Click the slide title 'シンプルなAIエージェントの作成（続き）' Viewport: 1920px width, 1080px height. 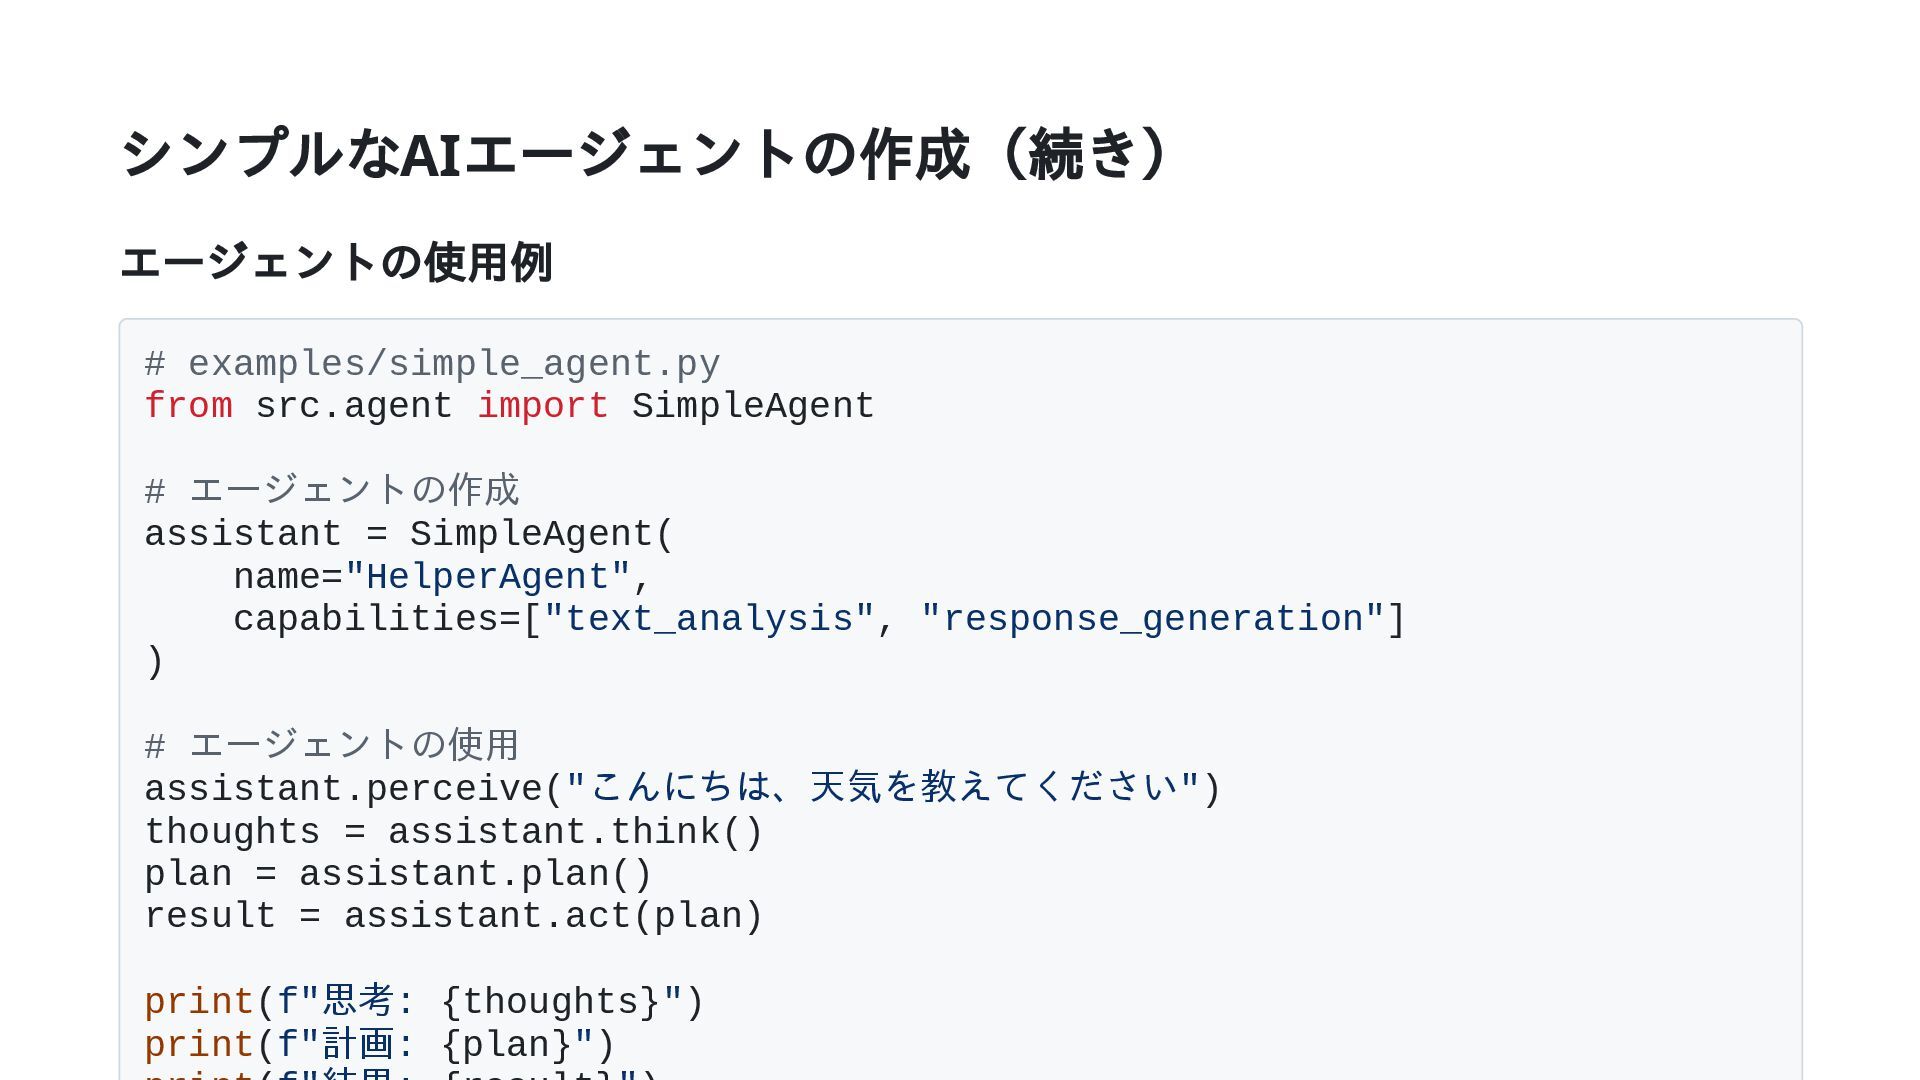(x=645, y=155)
